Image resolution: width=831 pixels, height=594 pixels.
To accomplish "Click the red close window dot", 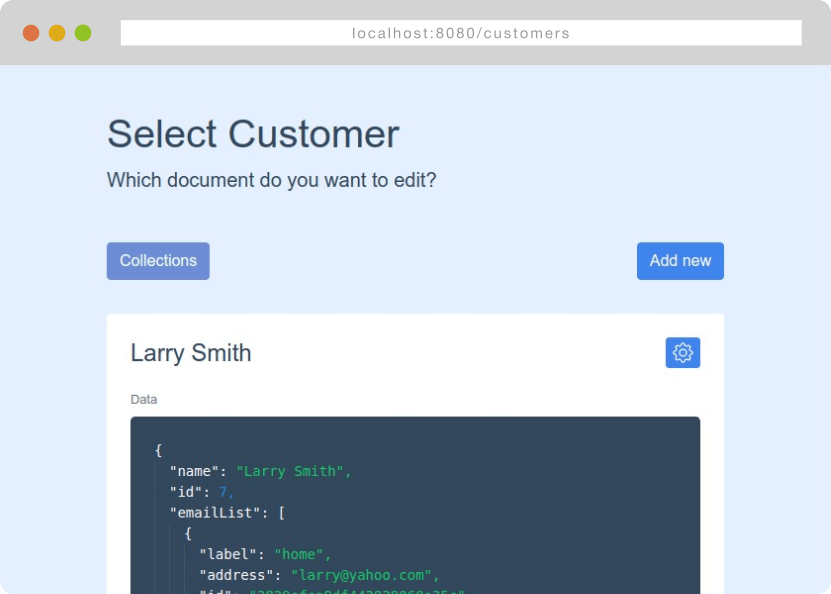I will click(x=31, y=33).
